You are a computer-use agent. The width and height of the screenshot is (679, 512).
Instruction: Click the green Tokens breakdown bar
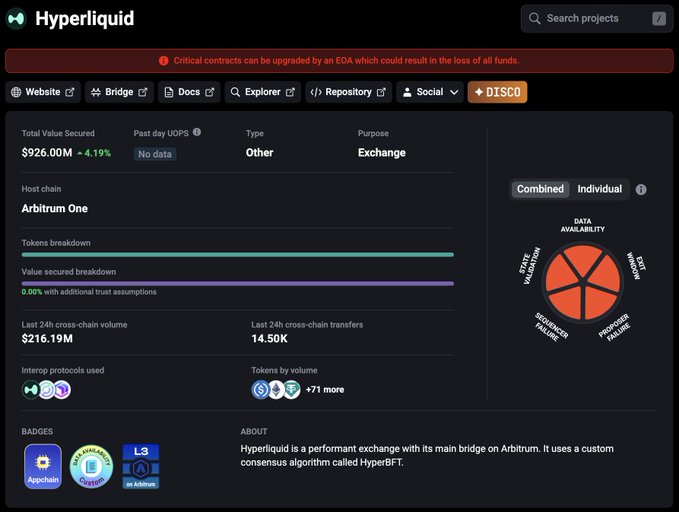coord(238,255)
